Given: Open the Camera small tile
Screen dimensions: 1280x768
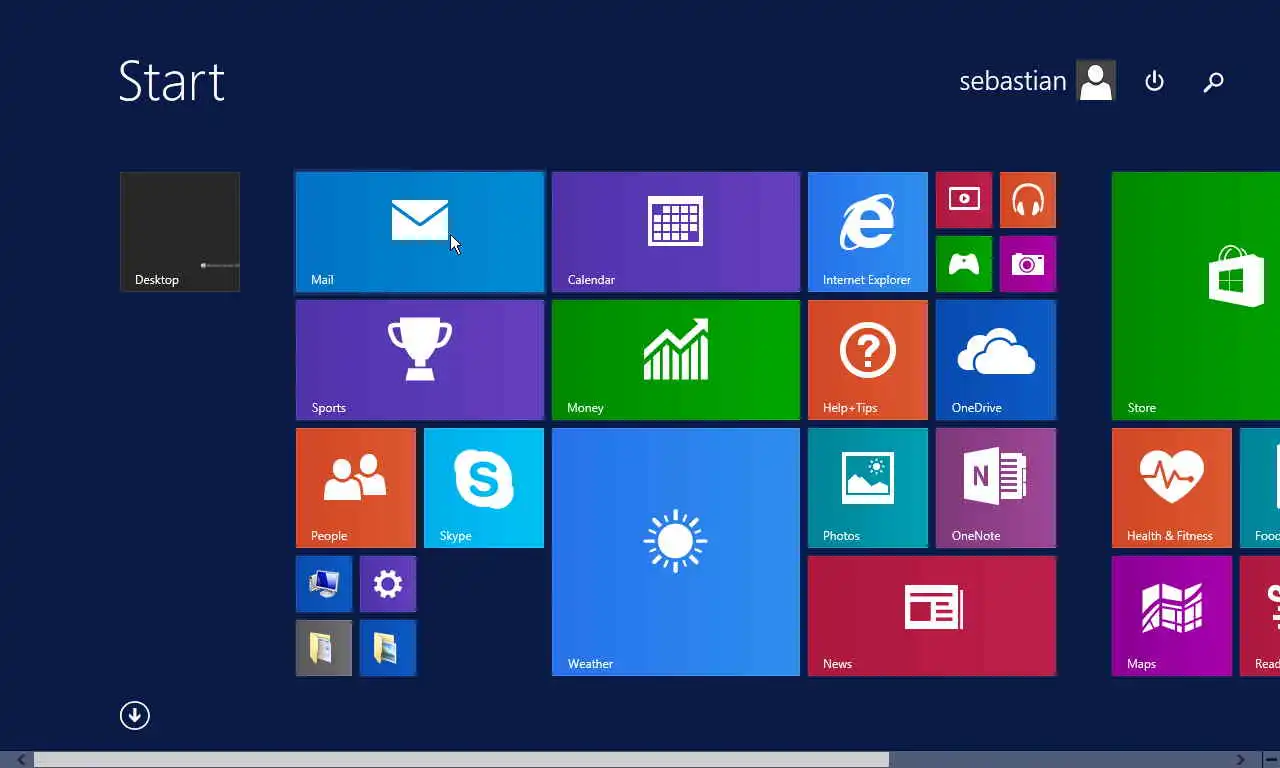Looking at the screenshot, I should (1028, 264).
